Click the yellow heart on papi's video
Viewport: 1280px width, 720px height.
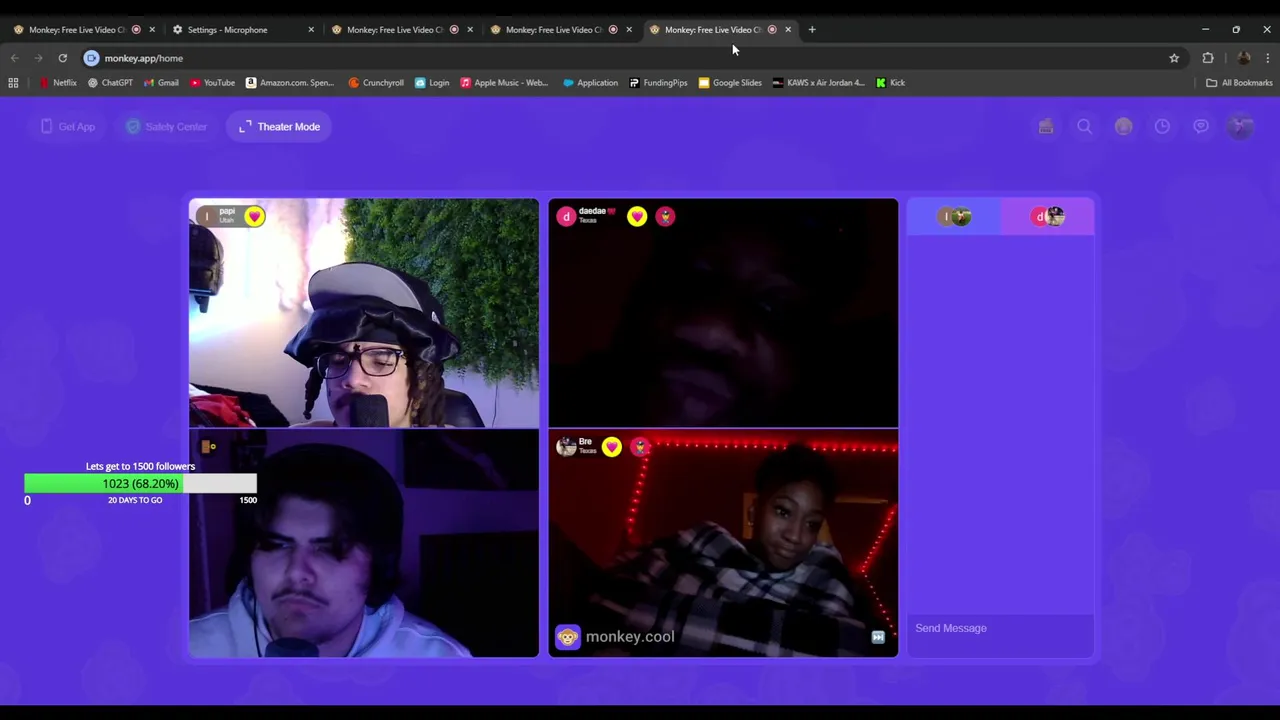tap(254, 216)
